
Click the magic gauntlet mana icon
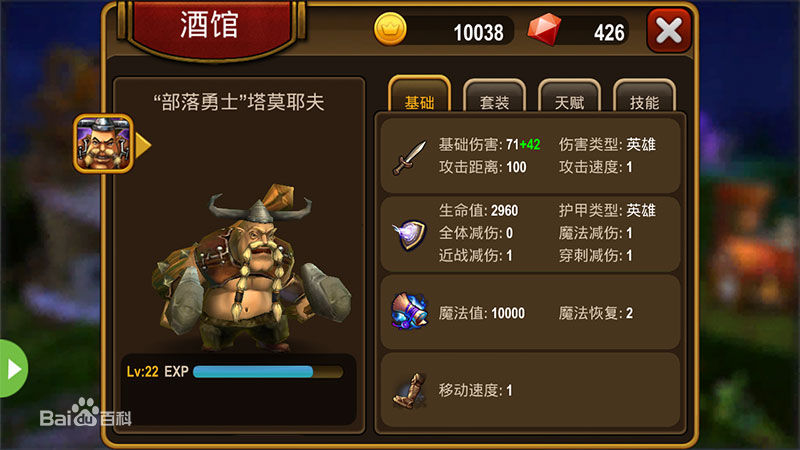click(409, 311)
